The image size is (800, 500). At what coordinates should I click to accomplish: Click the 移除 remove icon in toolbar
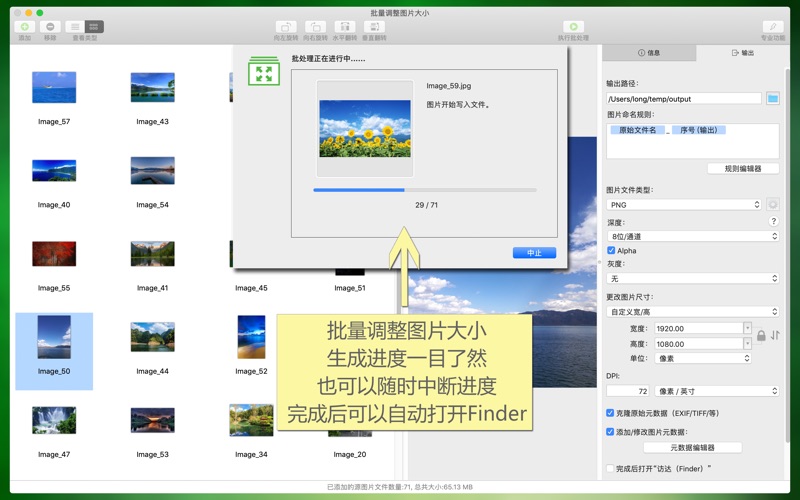pos(50,27)
